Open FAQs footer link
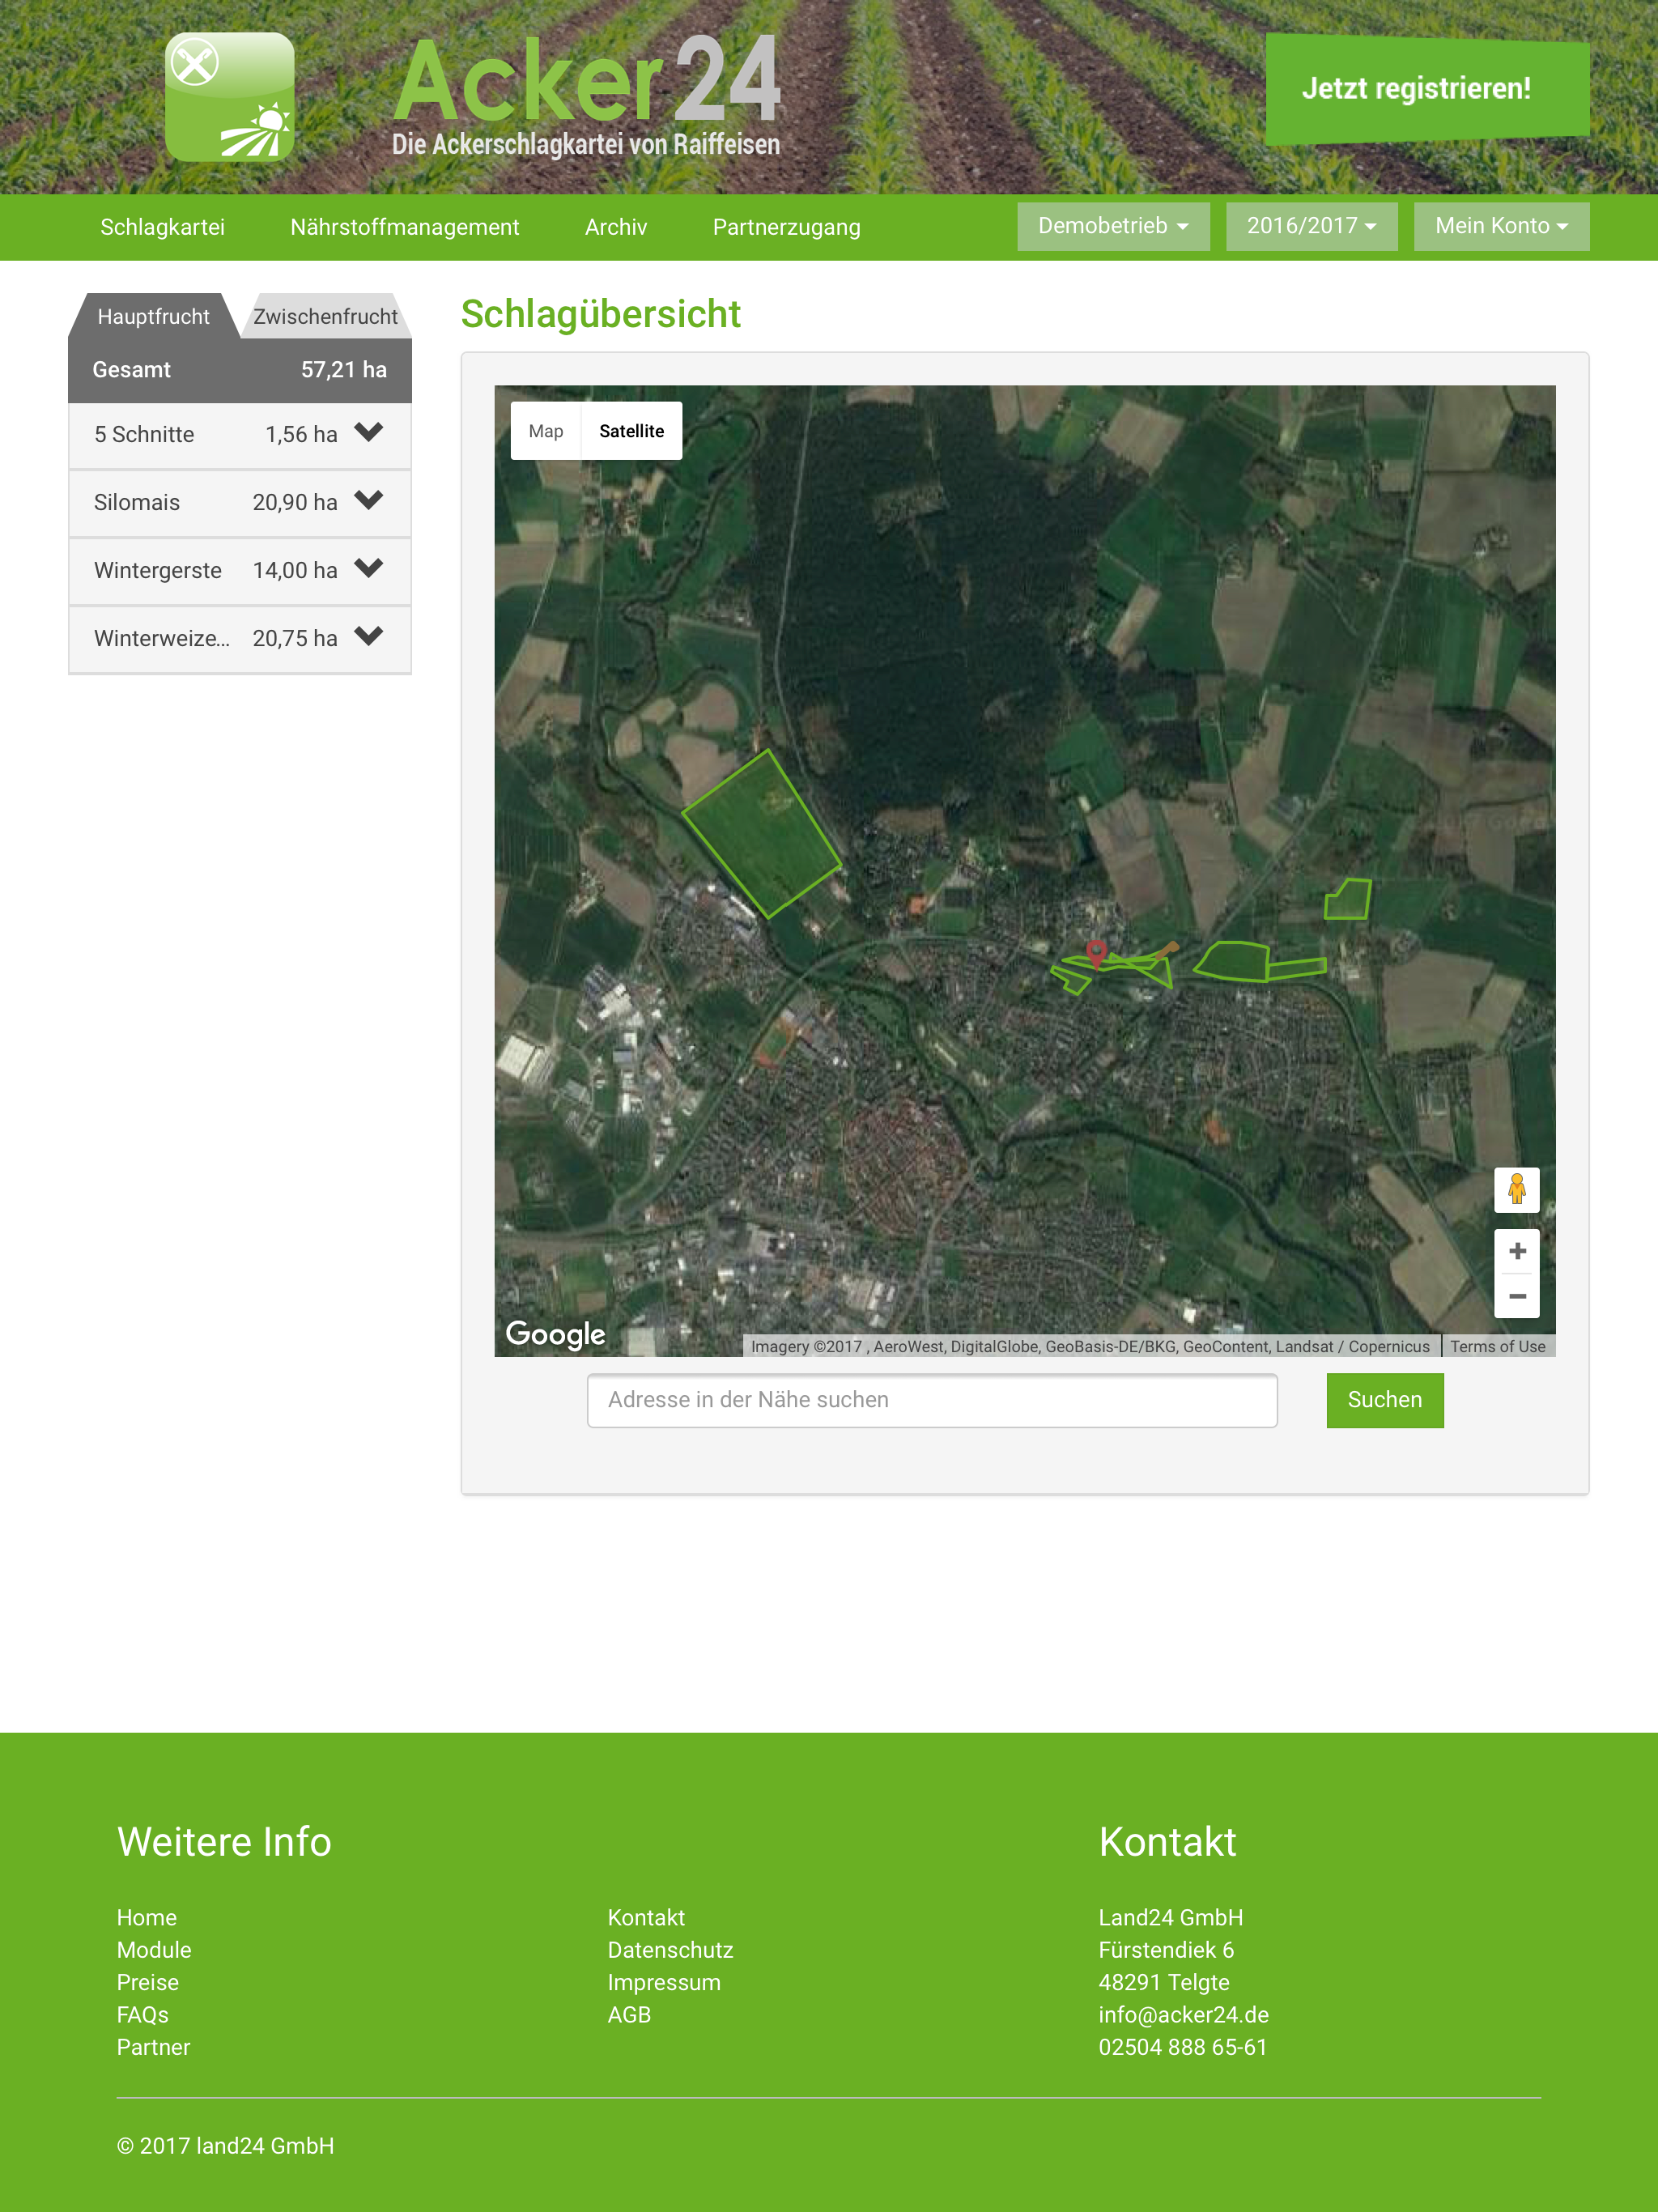The height and width of the screenshot is (2212, 1658). click(143, 2015)
